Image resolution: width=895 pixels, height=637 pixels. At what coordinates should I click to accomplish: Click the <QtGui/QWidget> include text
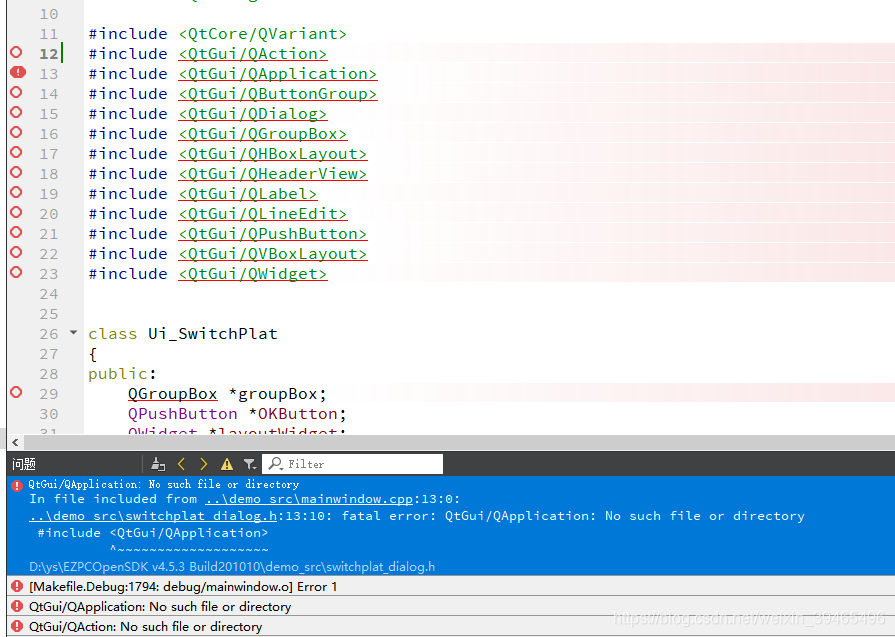coord(253,273)
